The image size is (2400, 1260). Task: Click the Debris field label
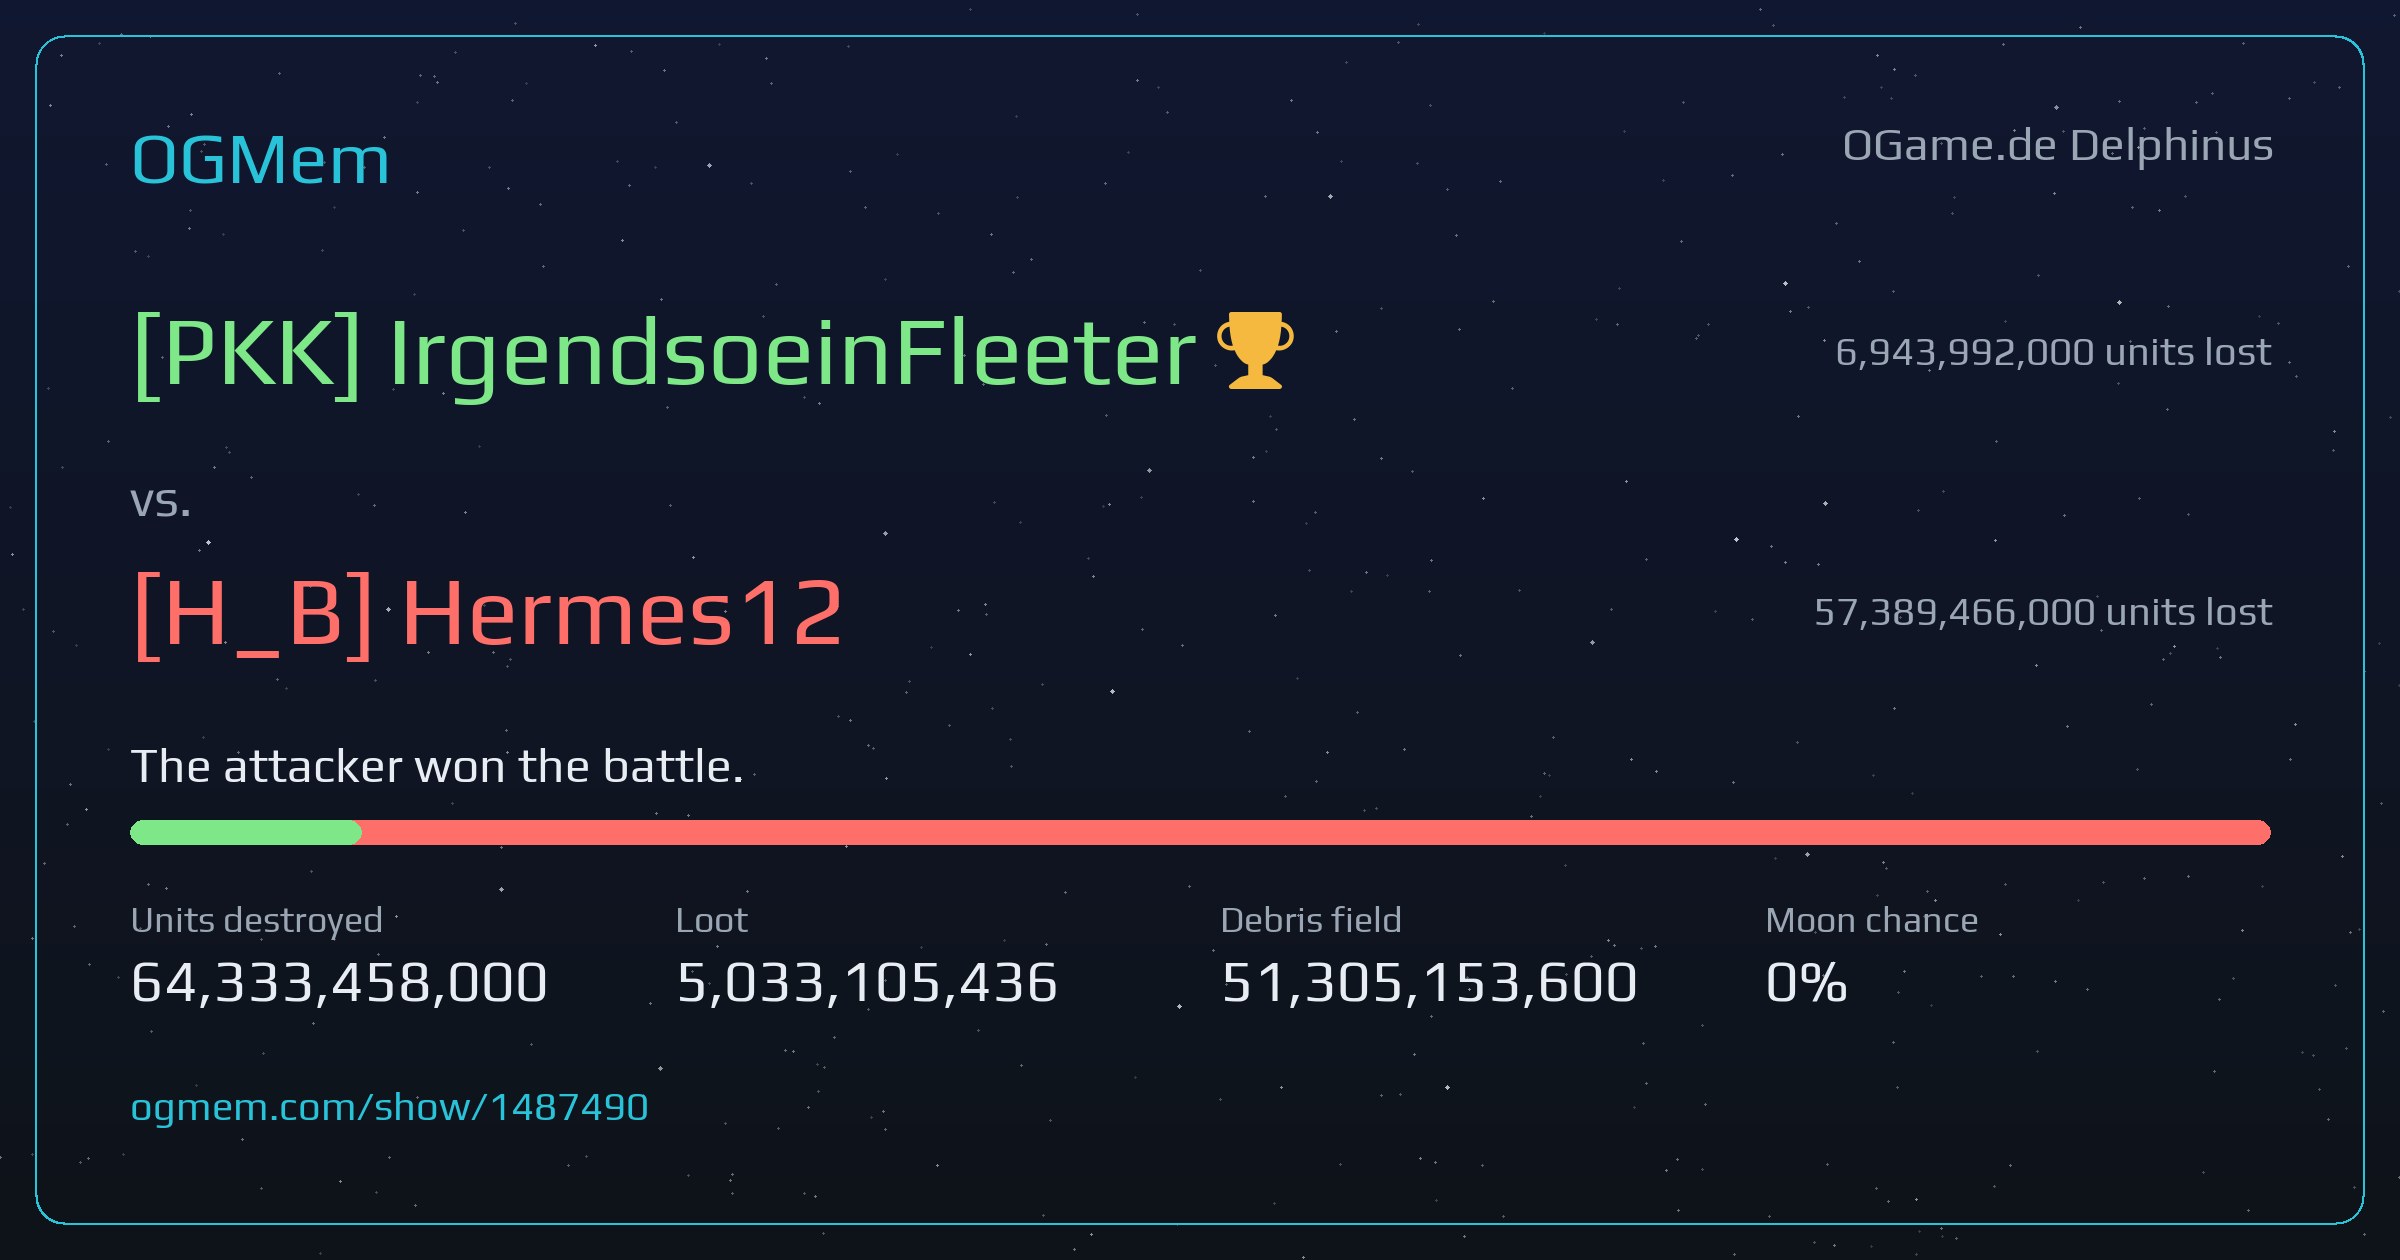pyautogui.click(x=1311, y=920)
